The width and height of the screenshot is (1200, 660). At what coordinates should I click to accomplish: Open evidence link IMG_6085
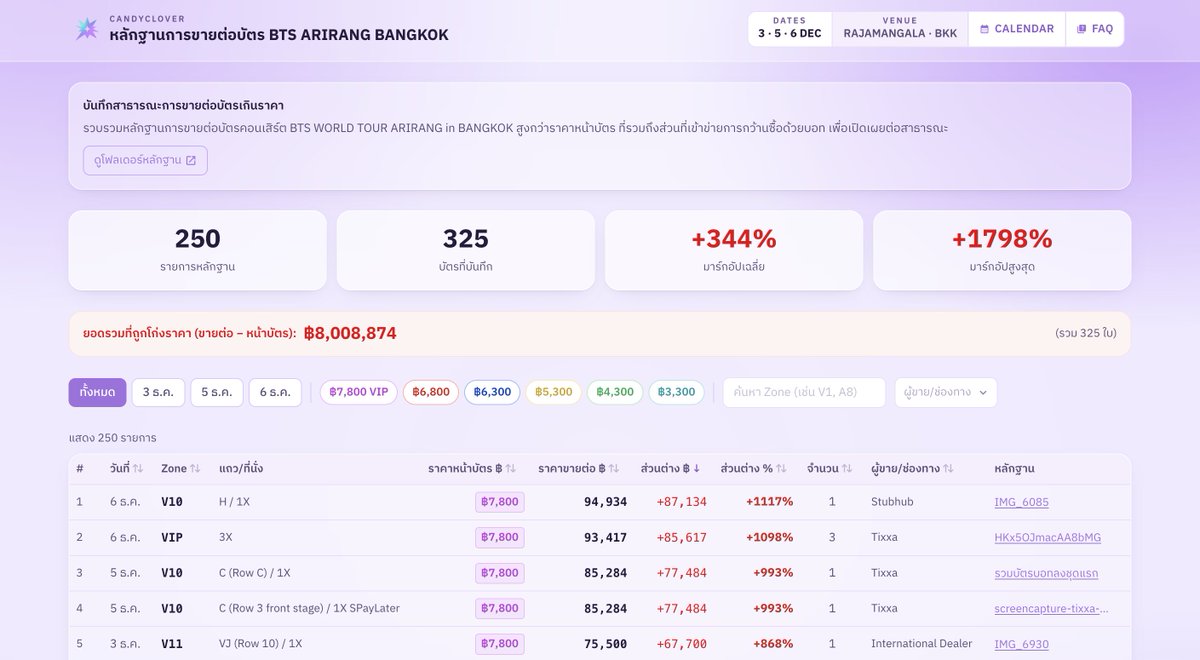pyautogui.click(x=1021, y=502)
